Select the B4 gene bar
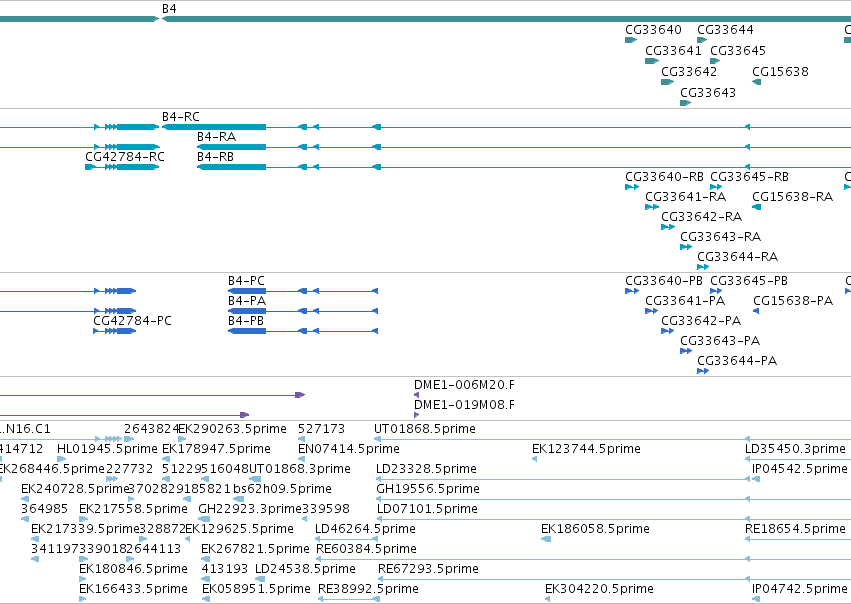The height and width of the screenshot is (604, 851). pos(506,19)
